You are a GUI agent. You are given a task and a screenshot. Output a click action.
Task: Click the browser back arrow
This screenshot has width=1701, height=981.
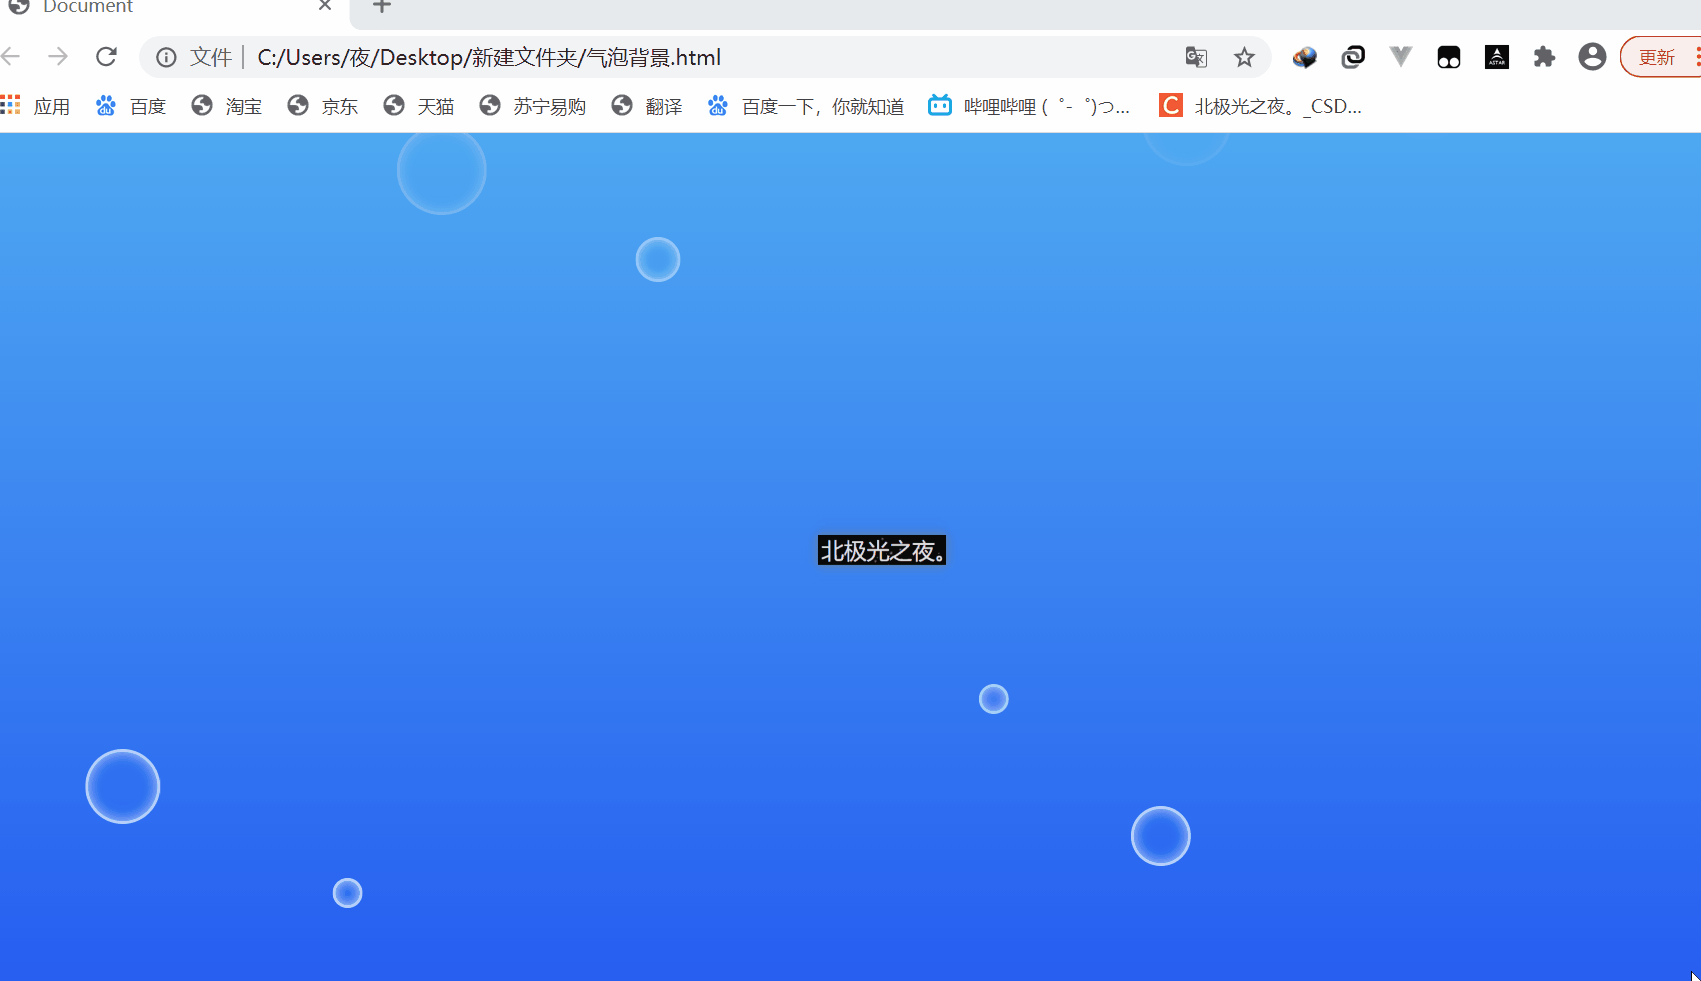pos(11,57)
